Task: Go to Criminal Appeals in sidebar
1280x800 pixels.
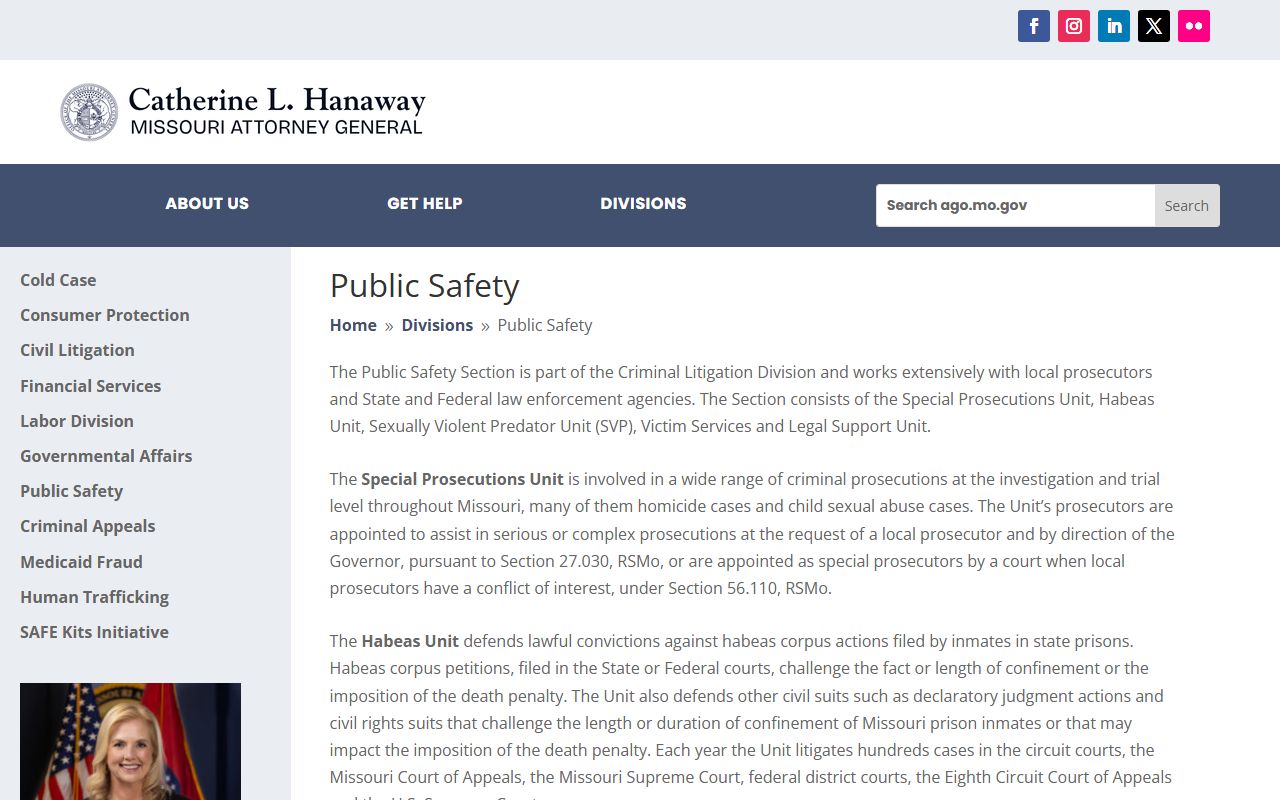Action: 88,526
